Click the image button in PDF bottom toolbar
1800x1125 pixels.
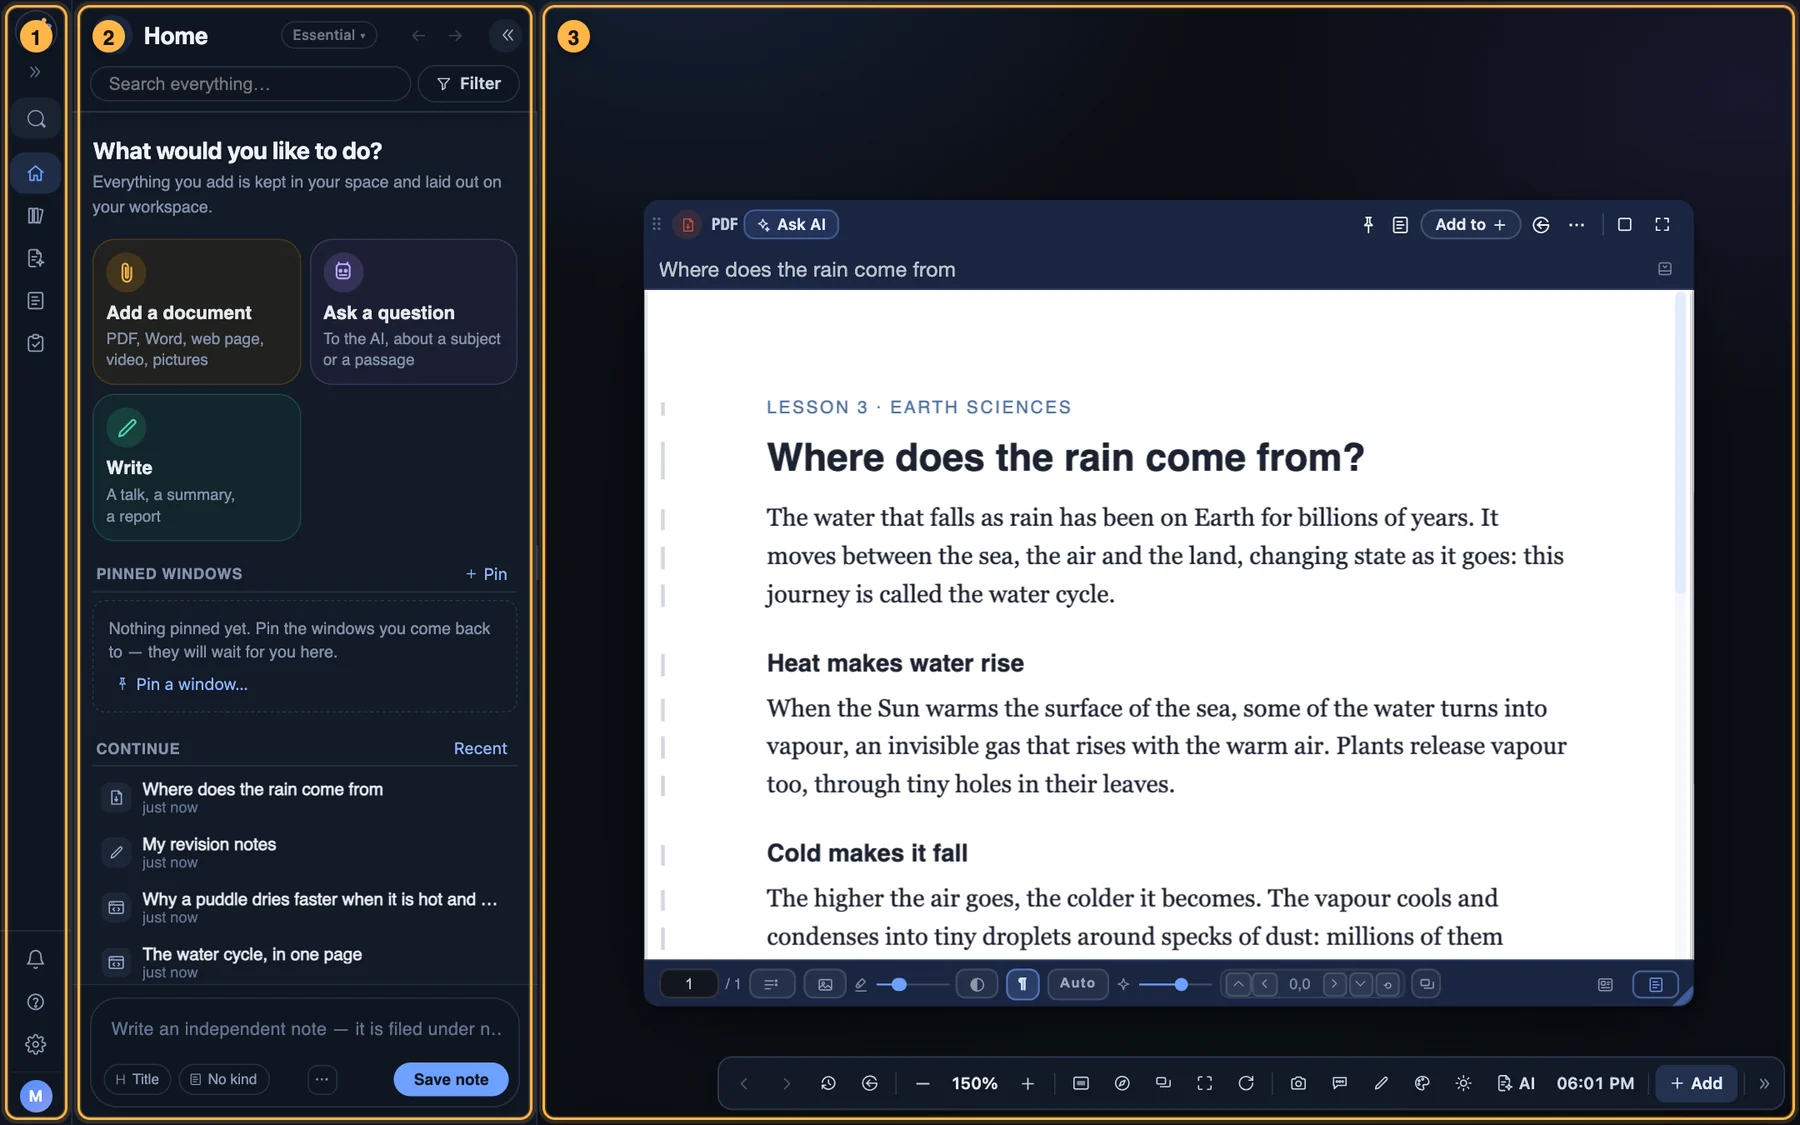(x=825, y=984)
